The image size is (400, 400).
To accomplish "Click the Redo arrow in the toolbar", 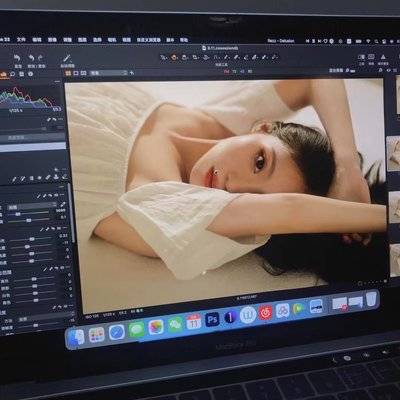I will click(41, 58).
